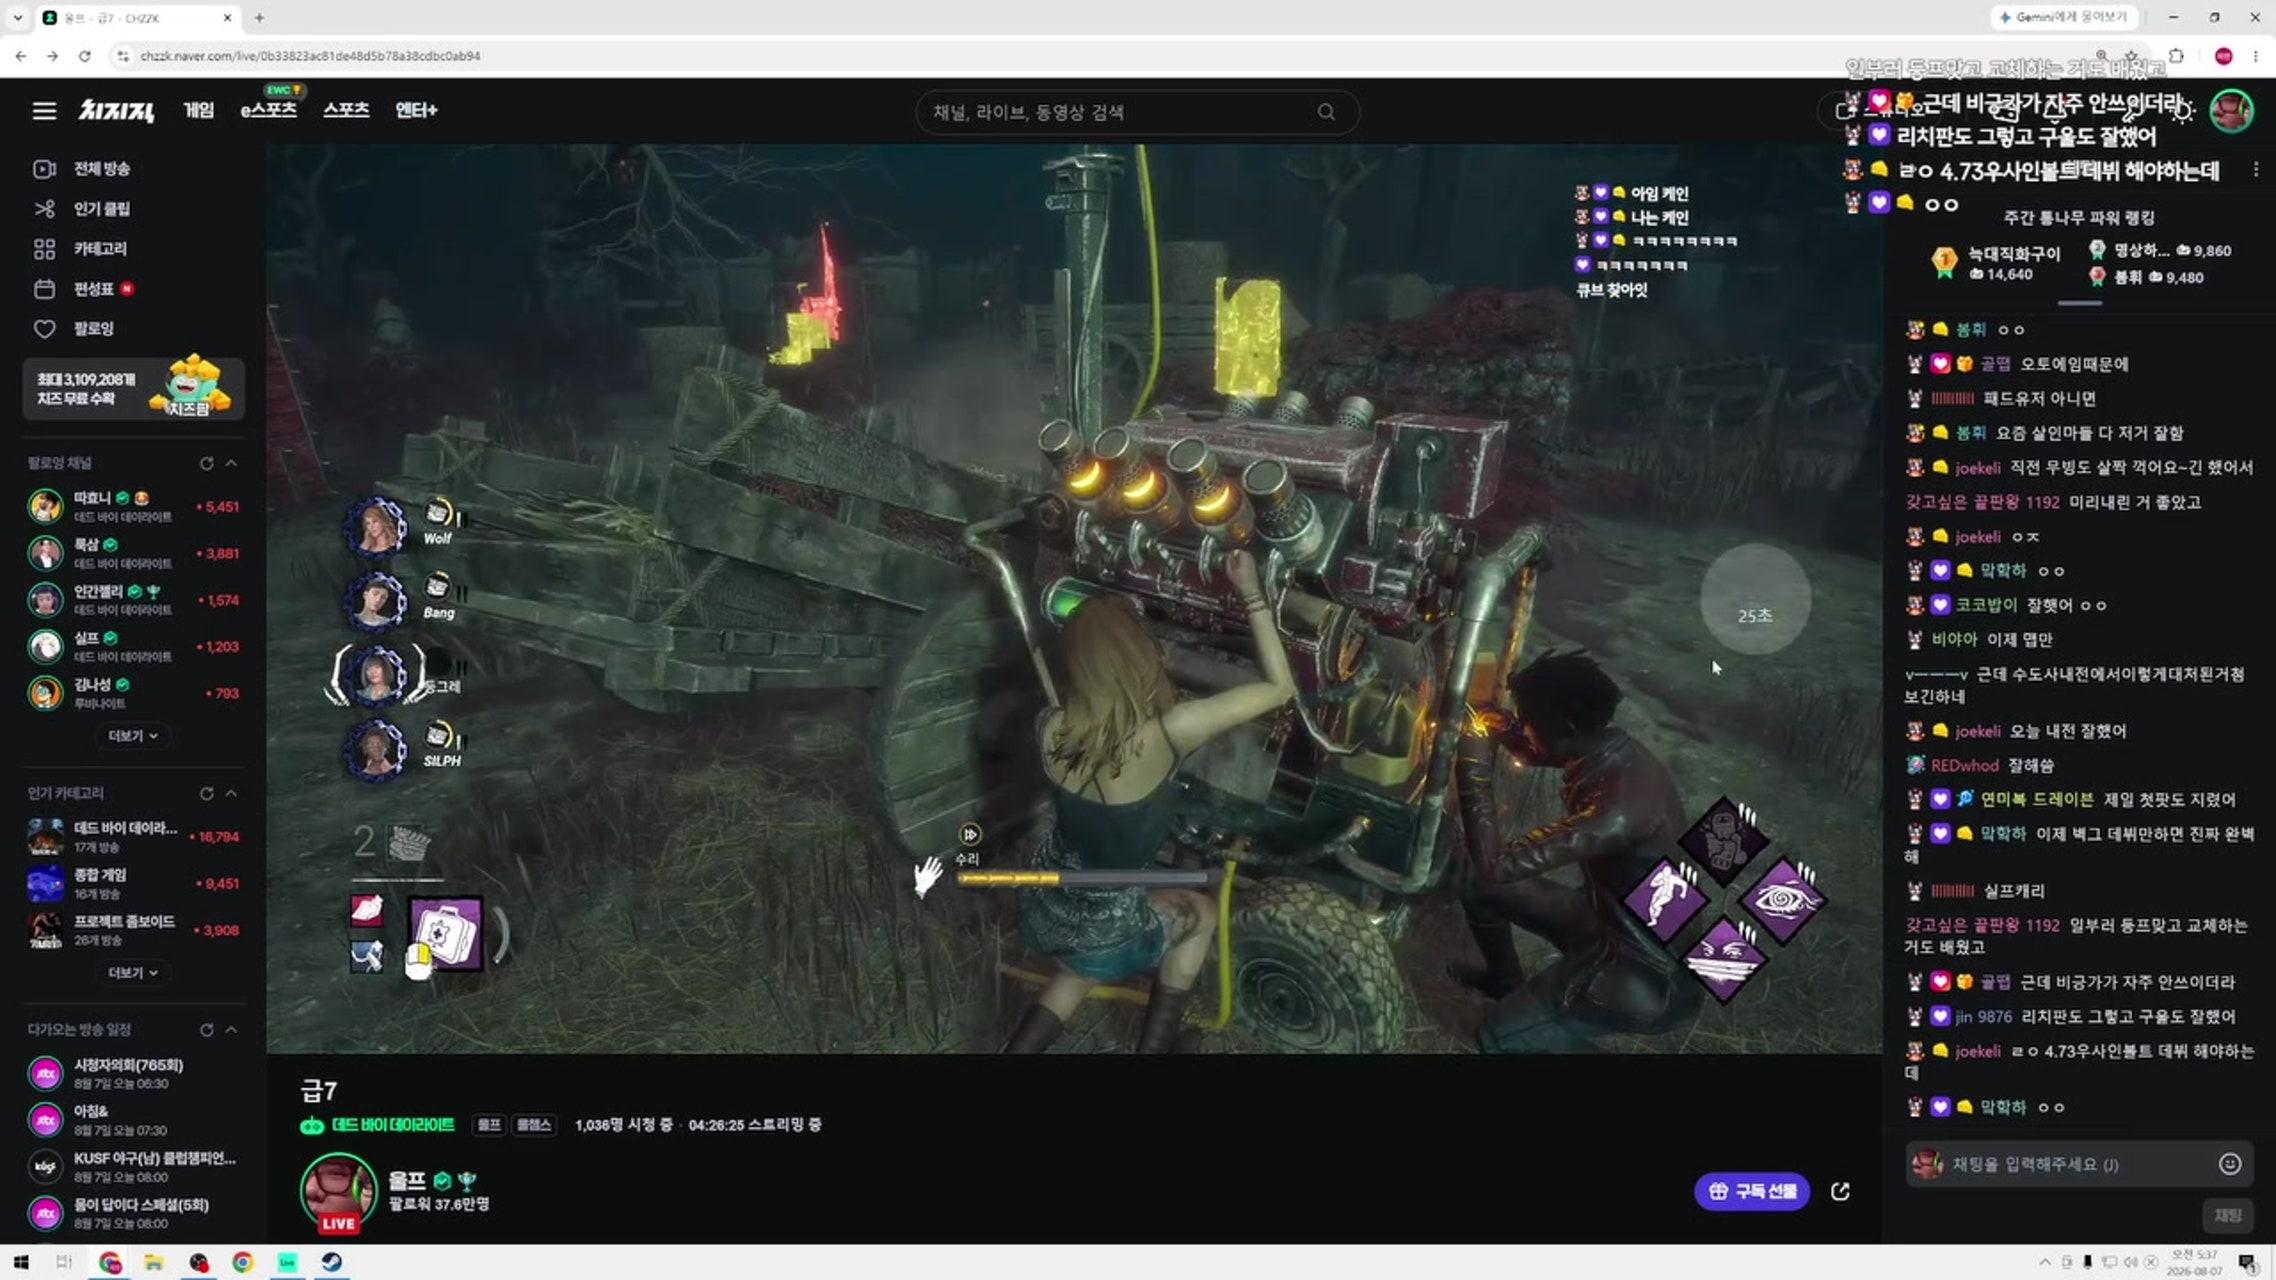Show hidden system tray icons
Viewport: 2276px width, 1280px height.
pyautogui.click(x=2044, y=1262)
